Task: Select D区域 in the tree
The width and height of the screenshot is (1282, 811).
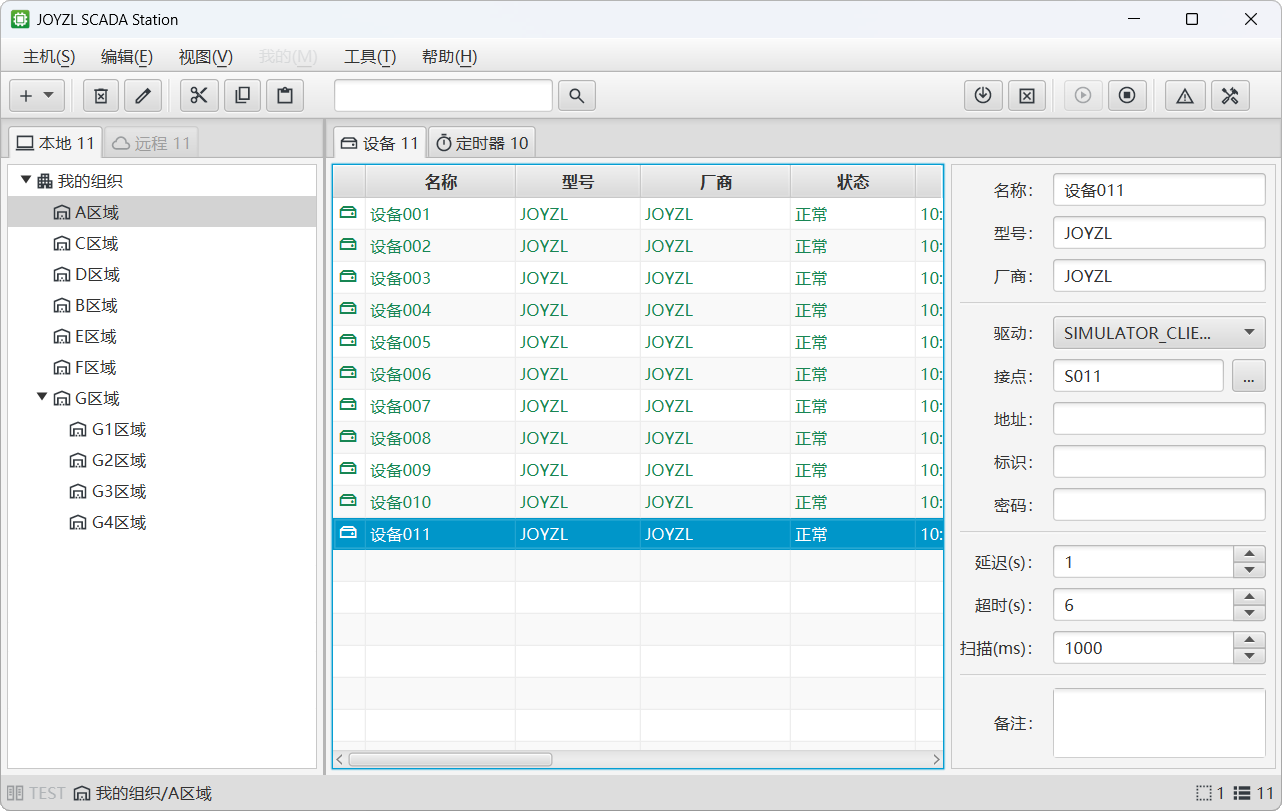Action: click(x=162, y=274)
